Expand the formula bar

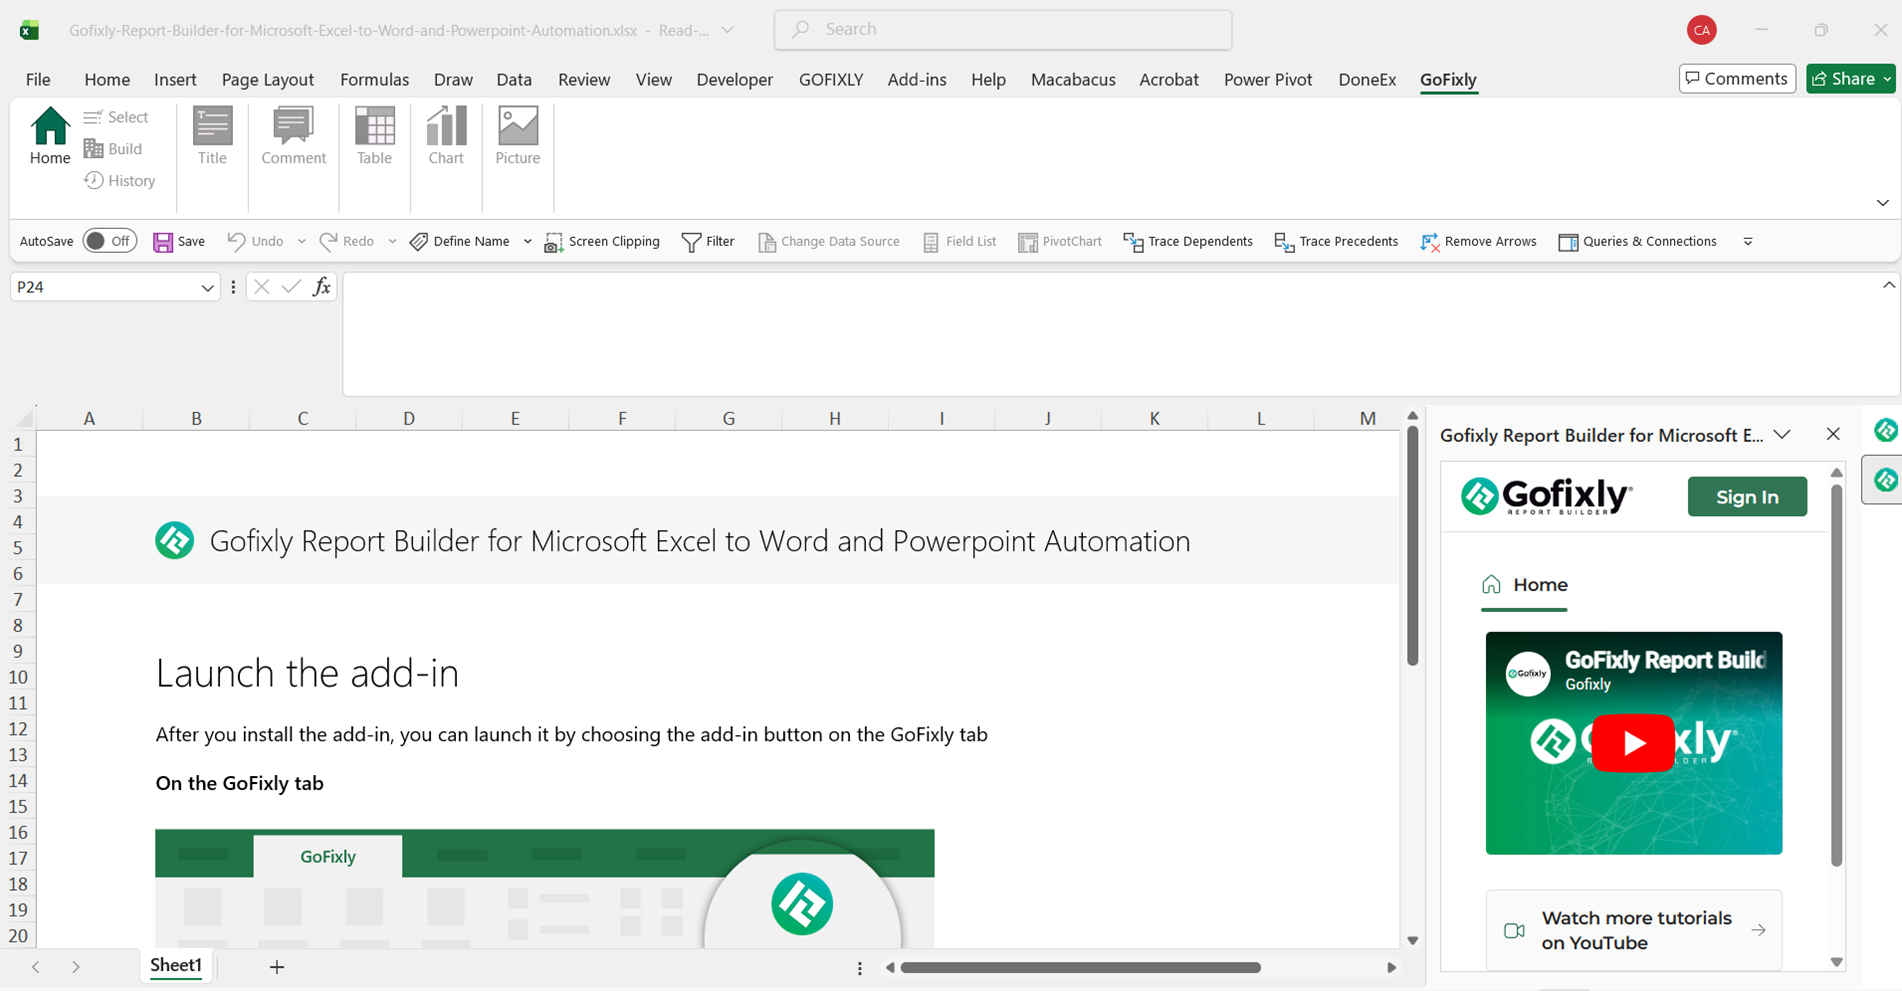point(1888,286)
